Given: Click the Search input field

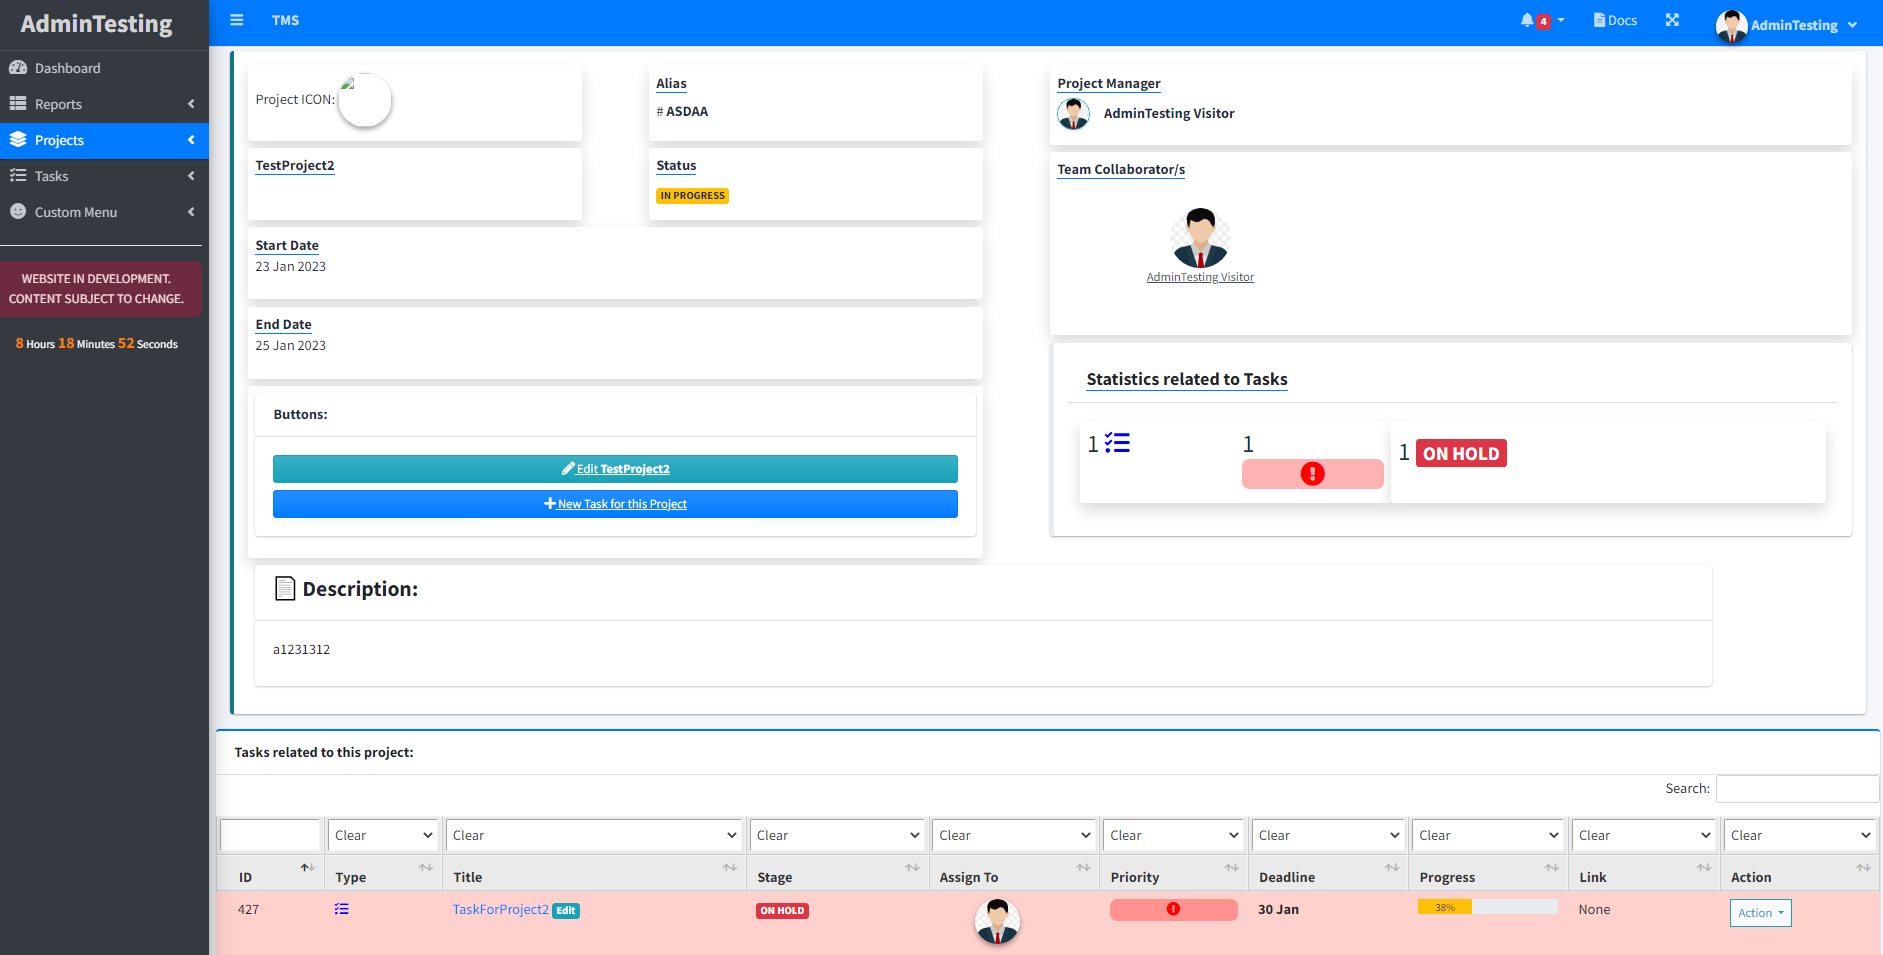Looking at the screenshot, I should pyautogui.click(x=1796, y=789).
